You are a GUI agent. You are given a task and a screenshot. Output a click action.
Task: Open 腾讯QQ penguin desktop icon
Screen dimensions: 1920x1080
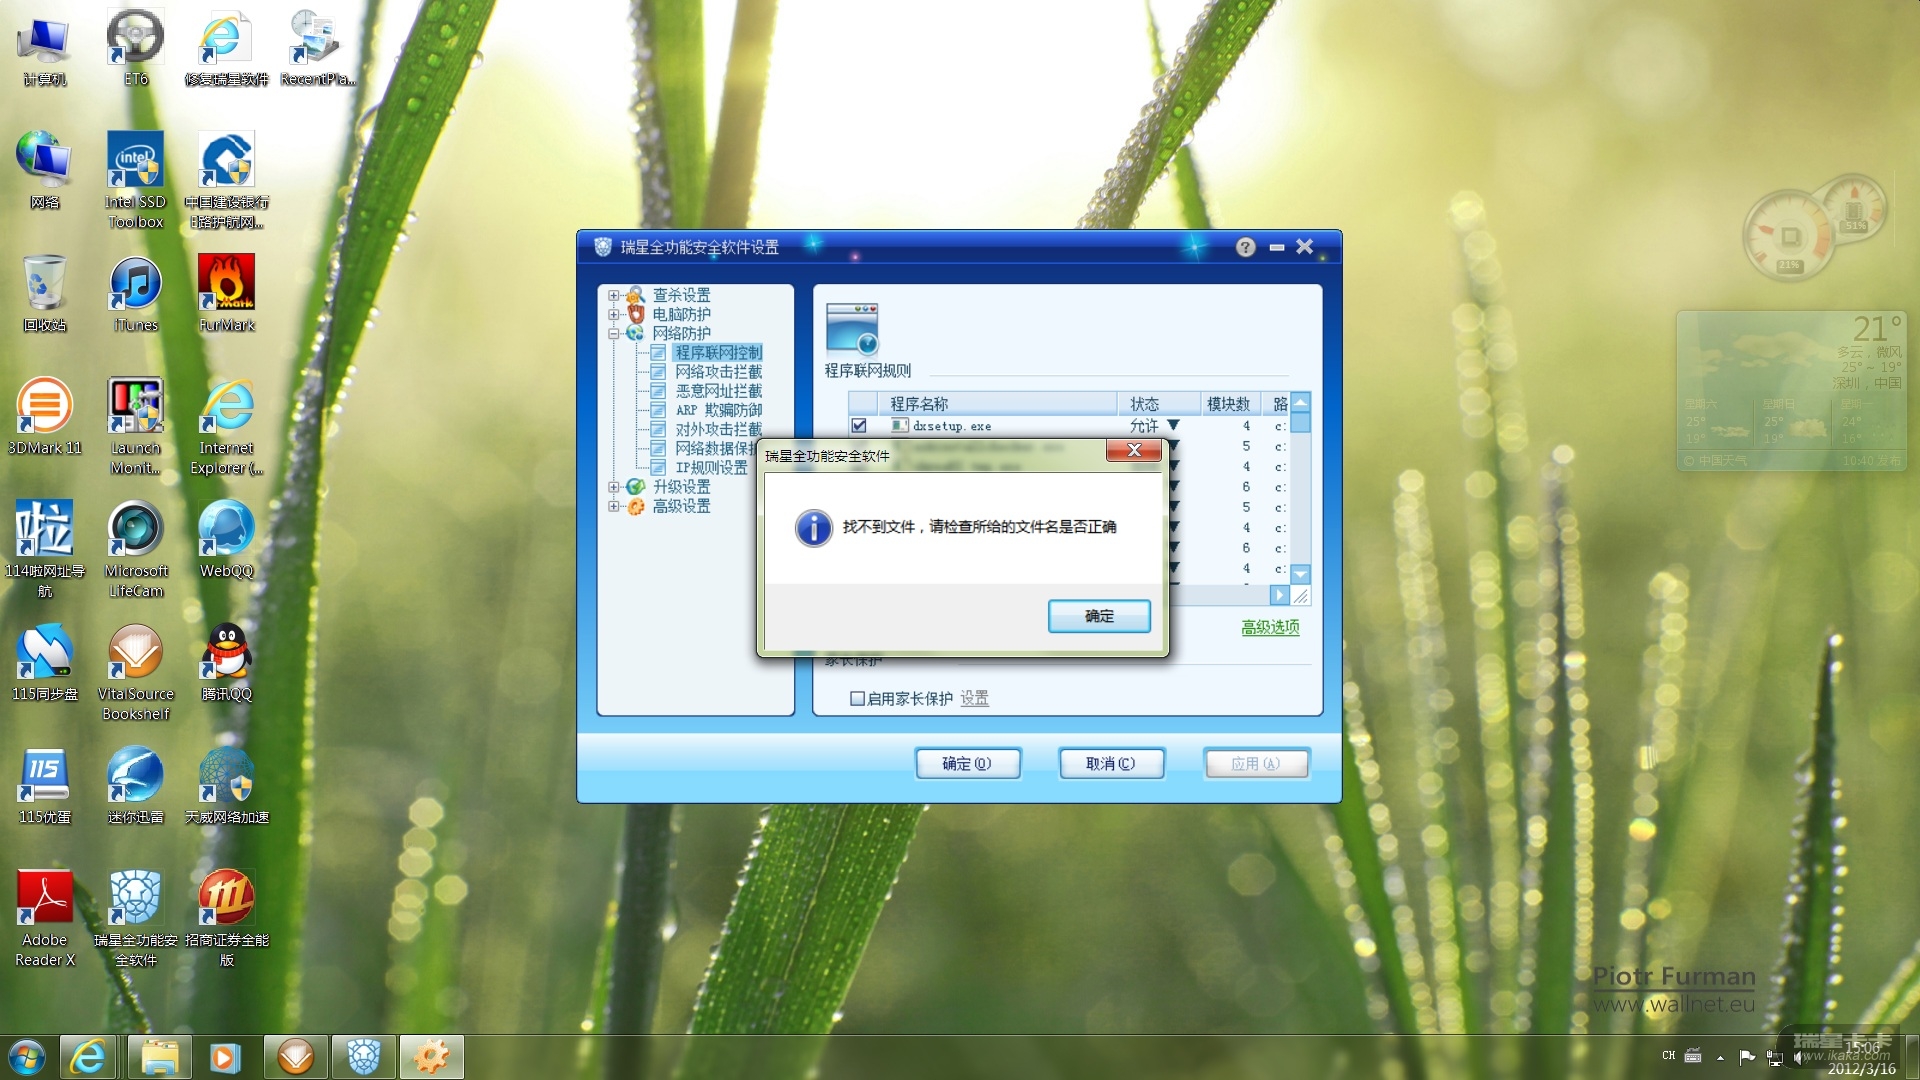pos(226,652)
